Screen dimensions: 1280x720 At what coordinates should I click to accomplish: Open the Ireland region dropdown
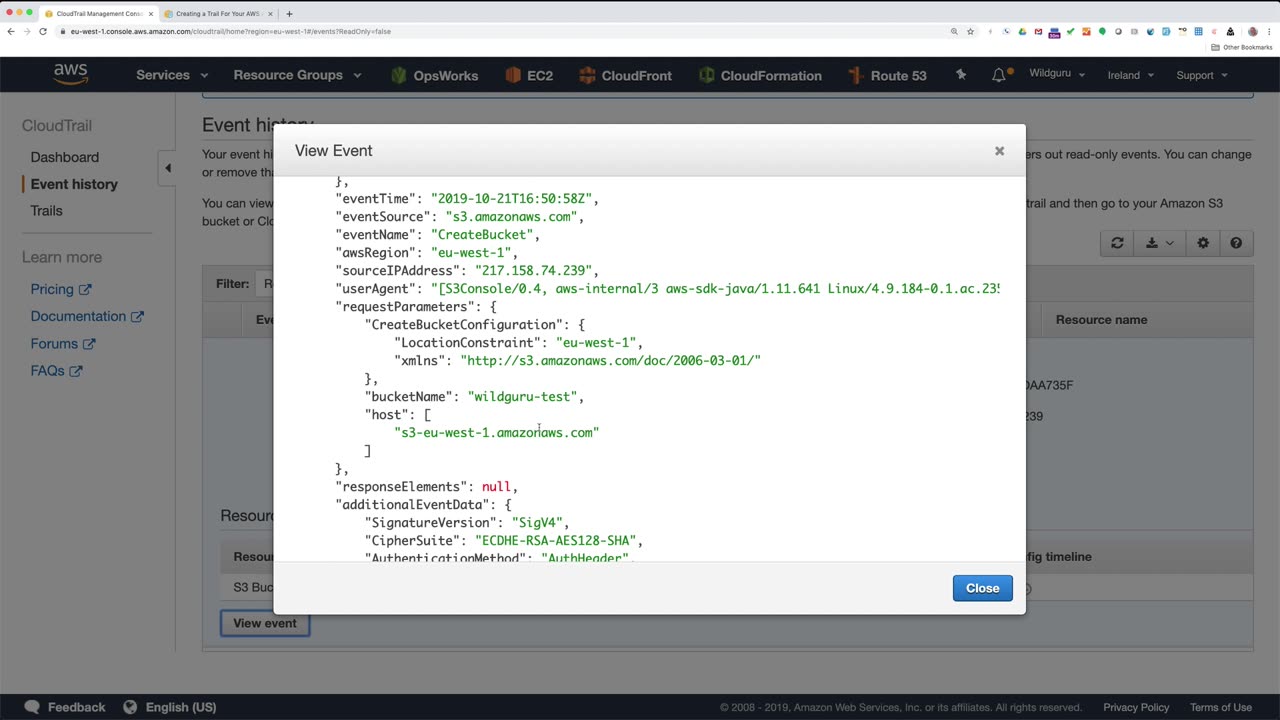coord(1130,75)
